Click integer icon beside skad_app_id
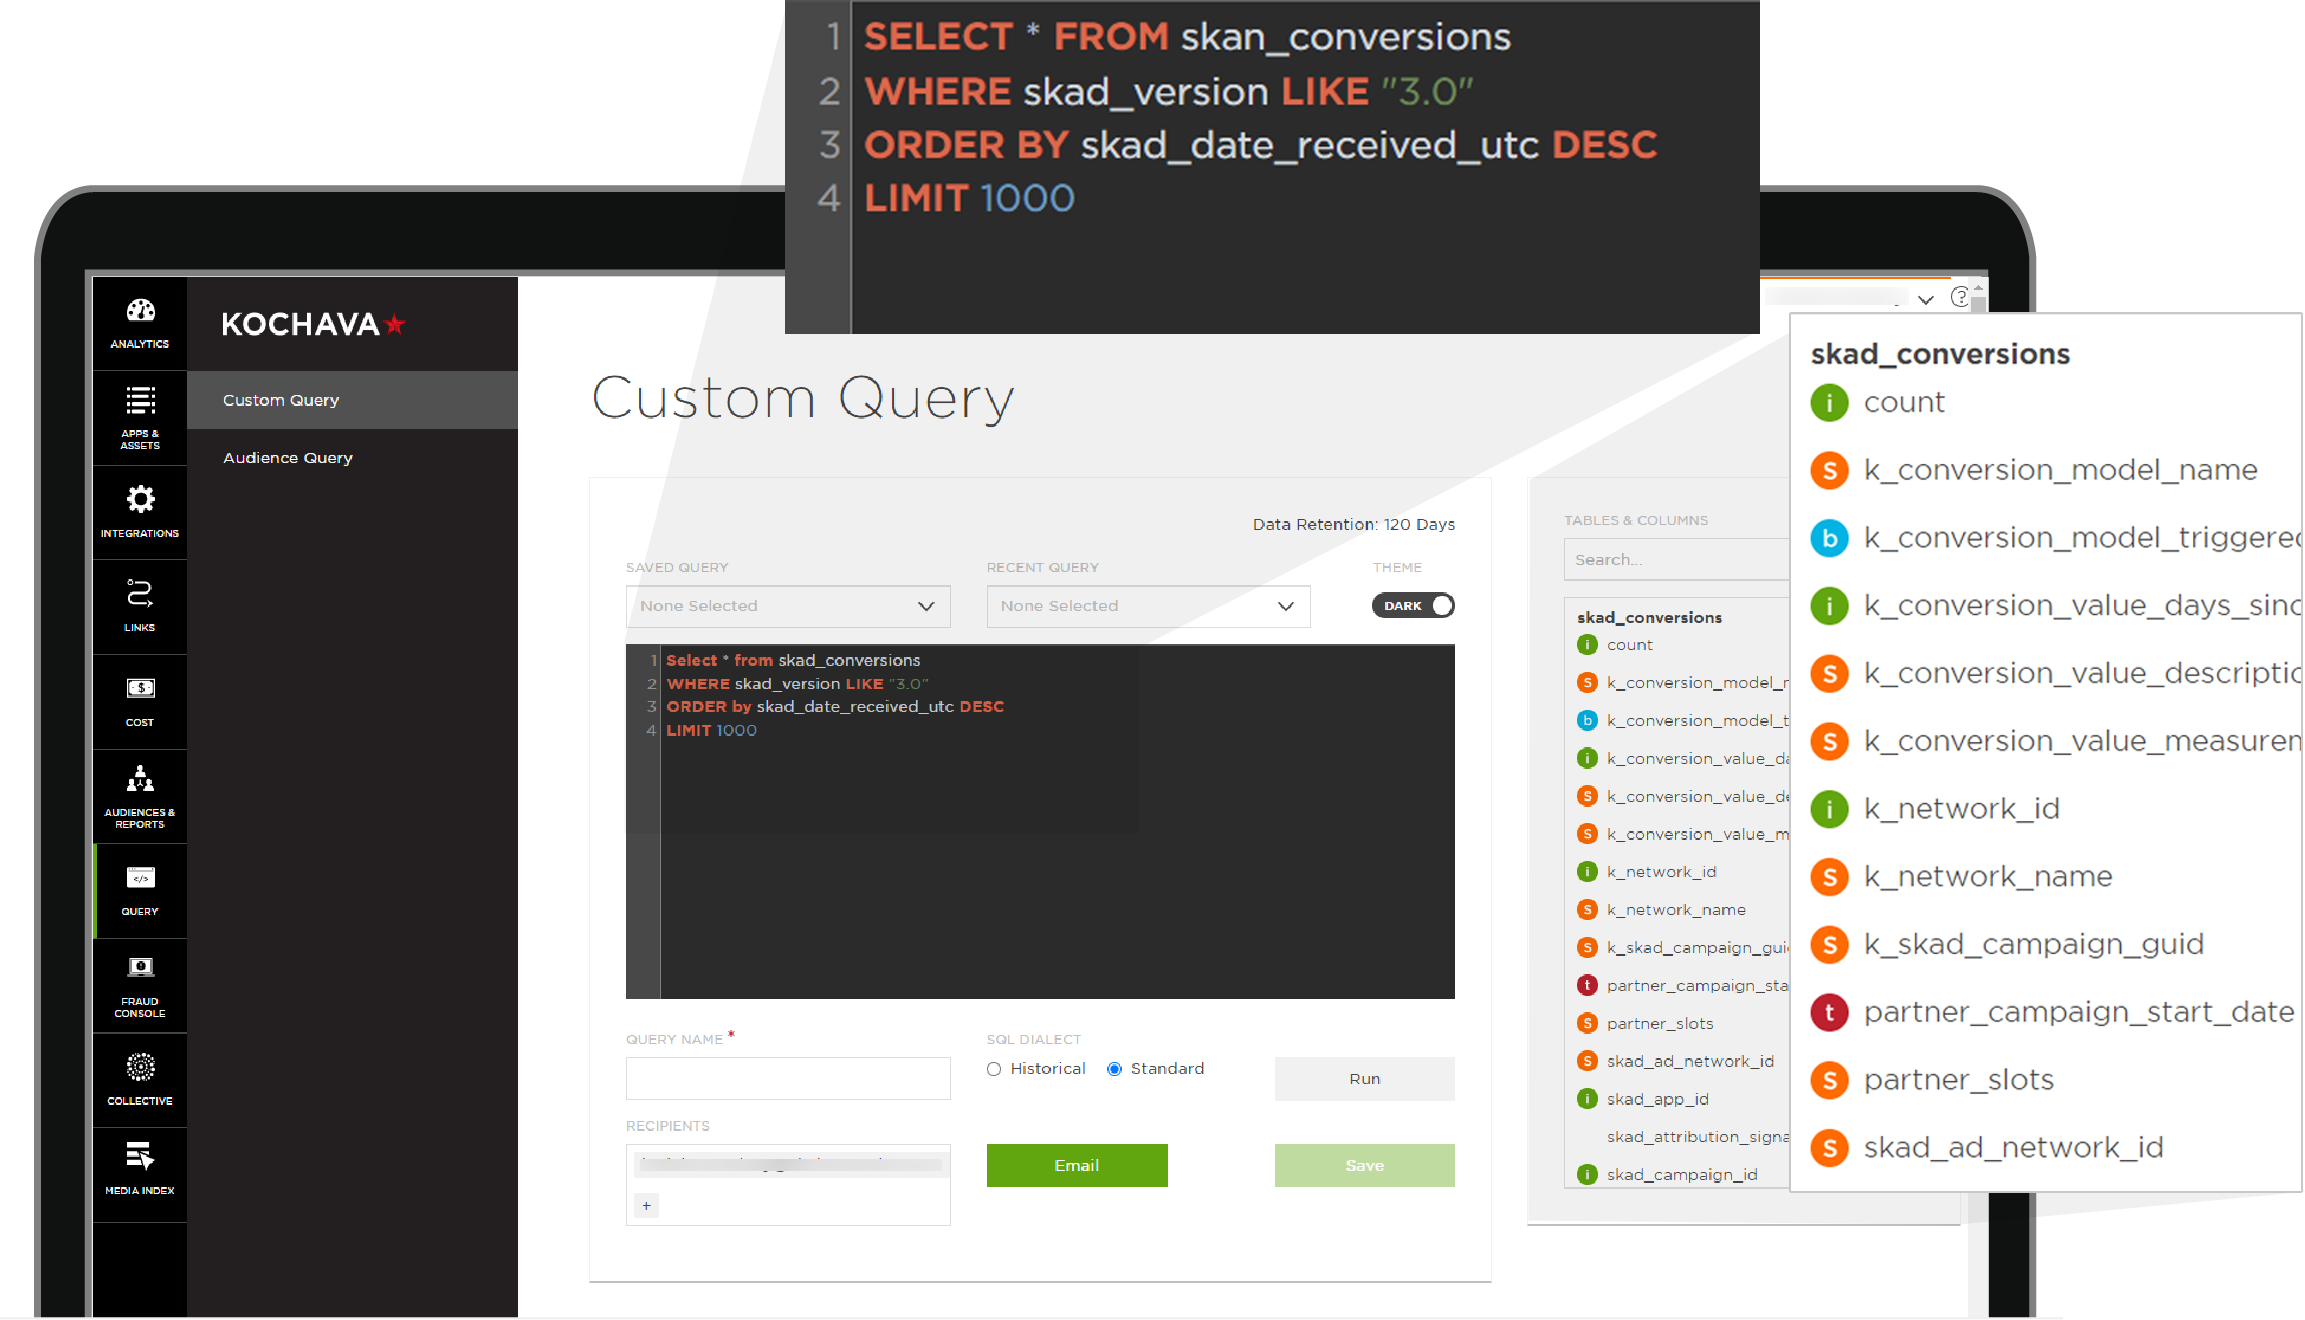This screenshot has height=1320, width=2305. click(1587, 1099)
